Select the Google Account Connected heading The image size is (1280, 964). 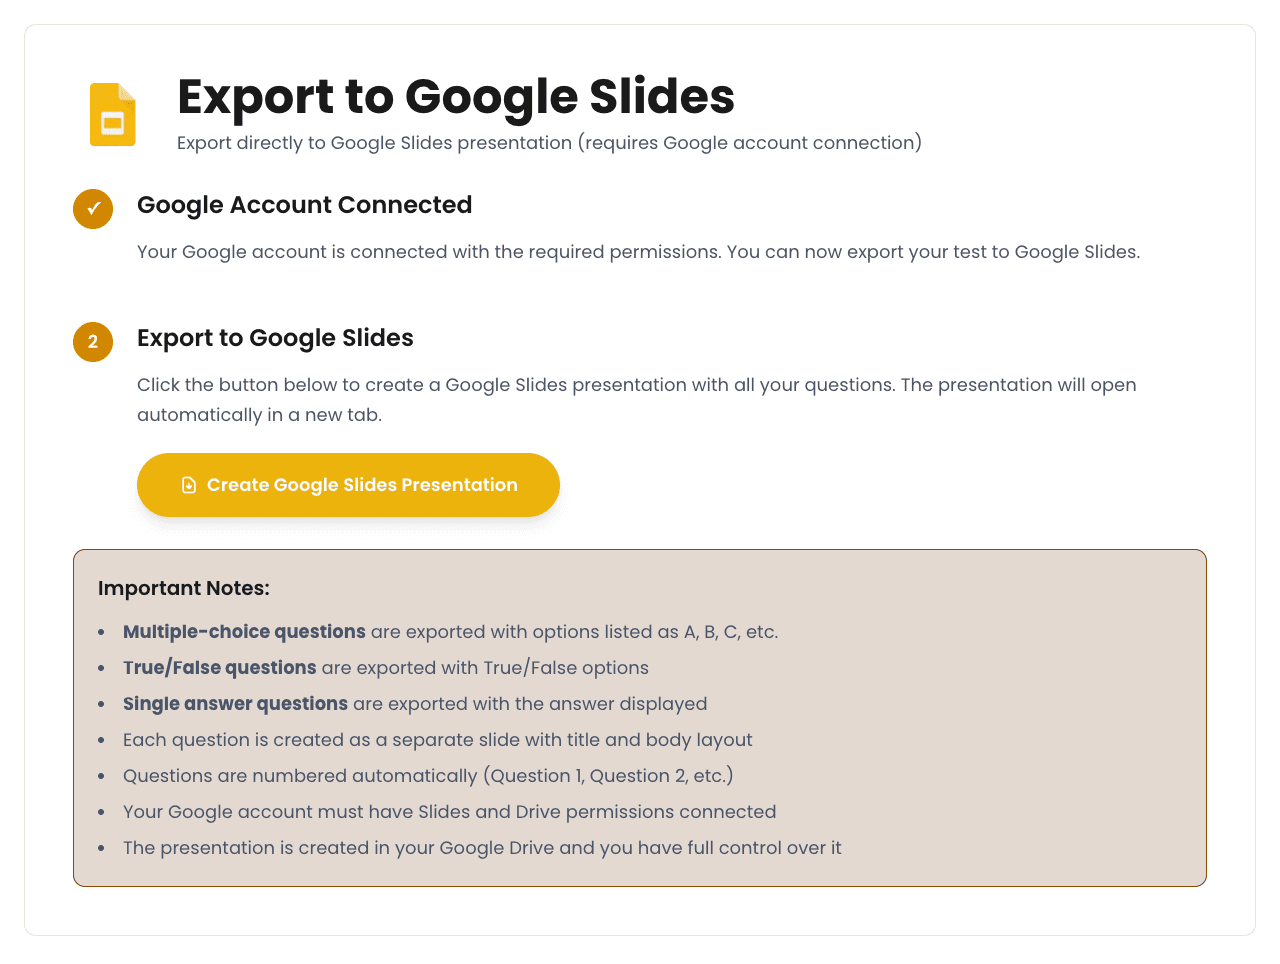(x=304, y=205)
